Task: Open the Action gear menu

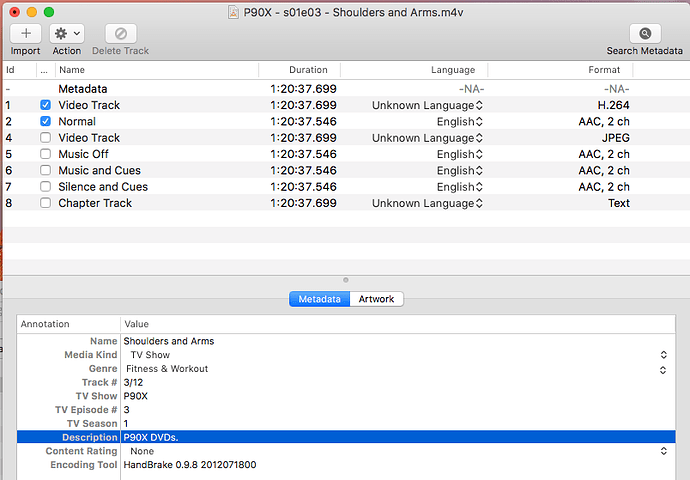Action: [x=67, y=33]
